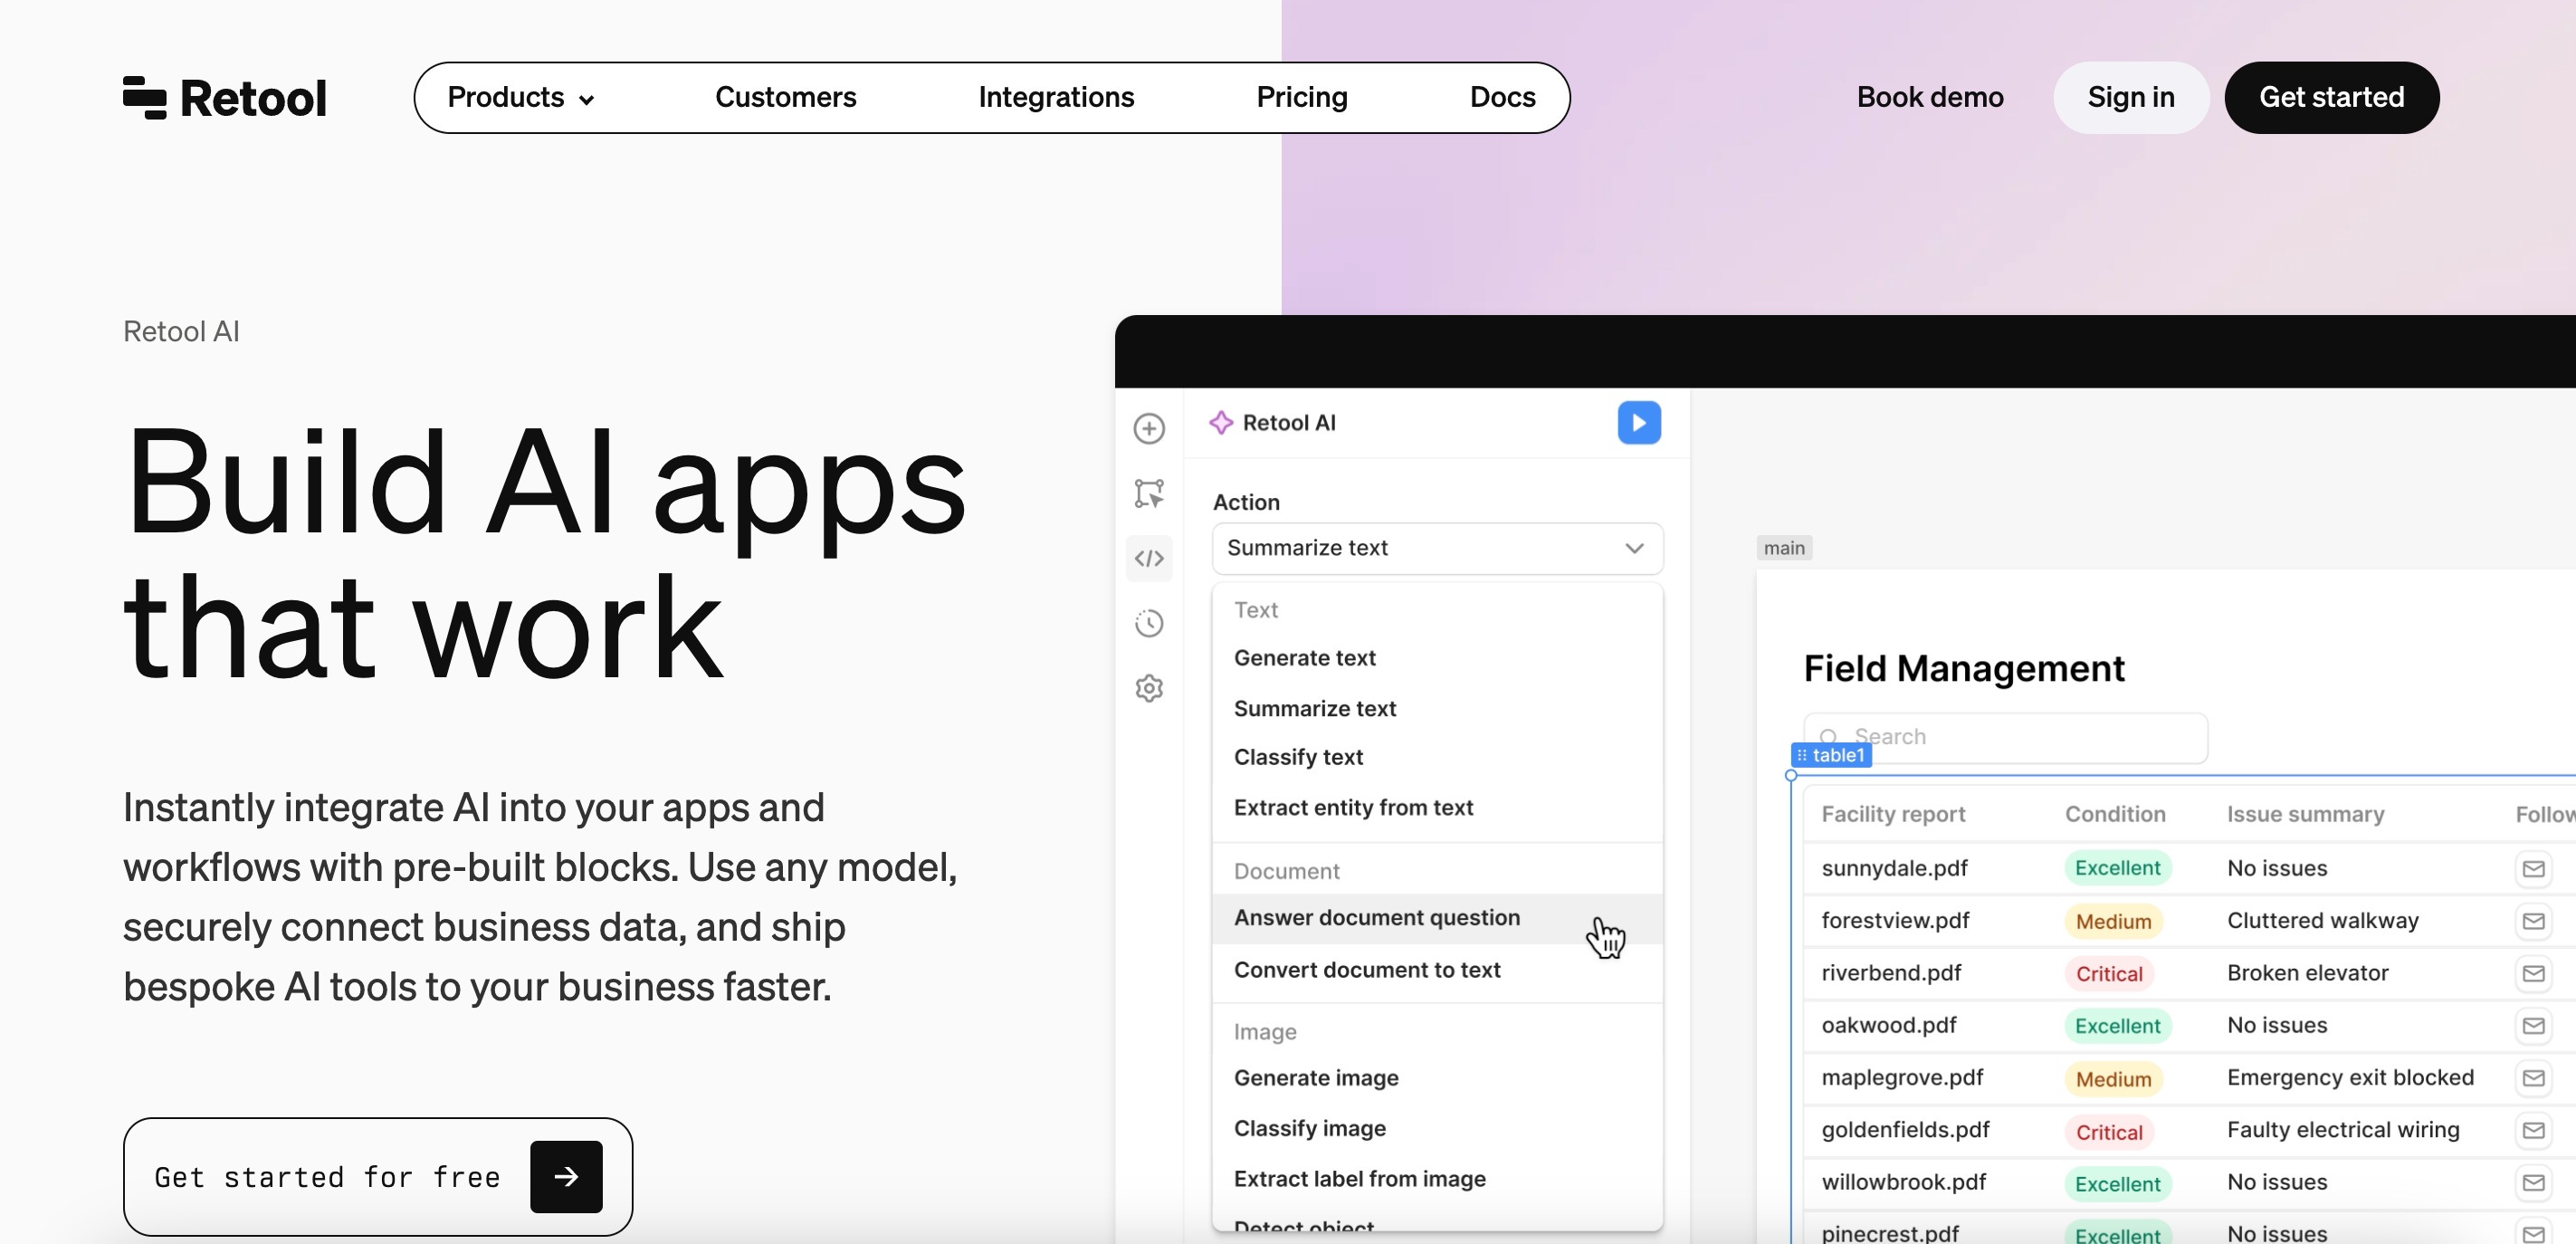Click the Facility report column header

pos(1893,814)
